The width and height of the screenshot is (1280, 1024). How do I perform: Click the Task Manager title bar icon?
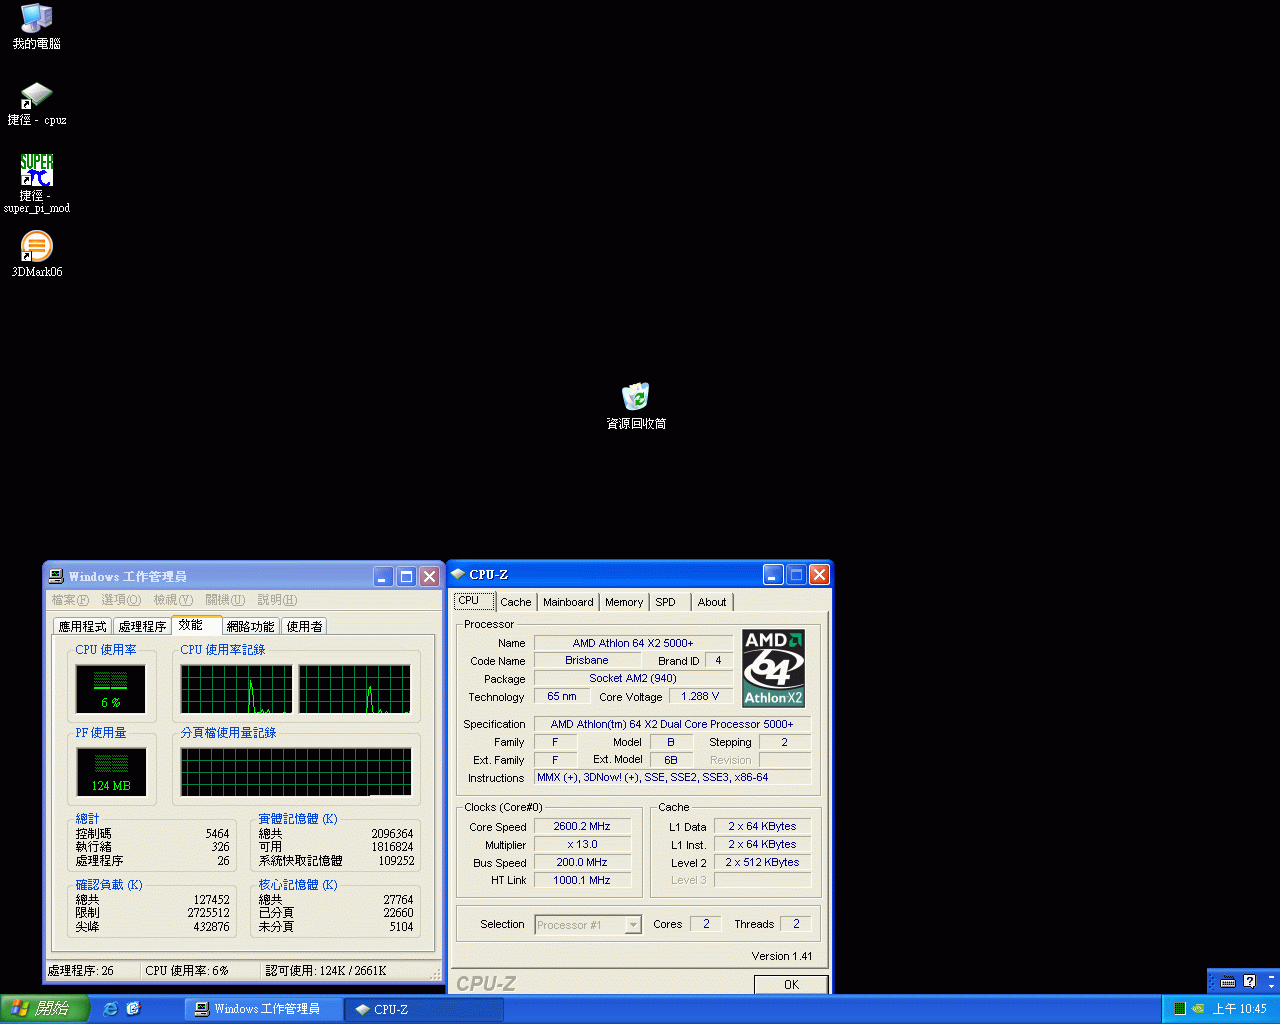point(57,576)
